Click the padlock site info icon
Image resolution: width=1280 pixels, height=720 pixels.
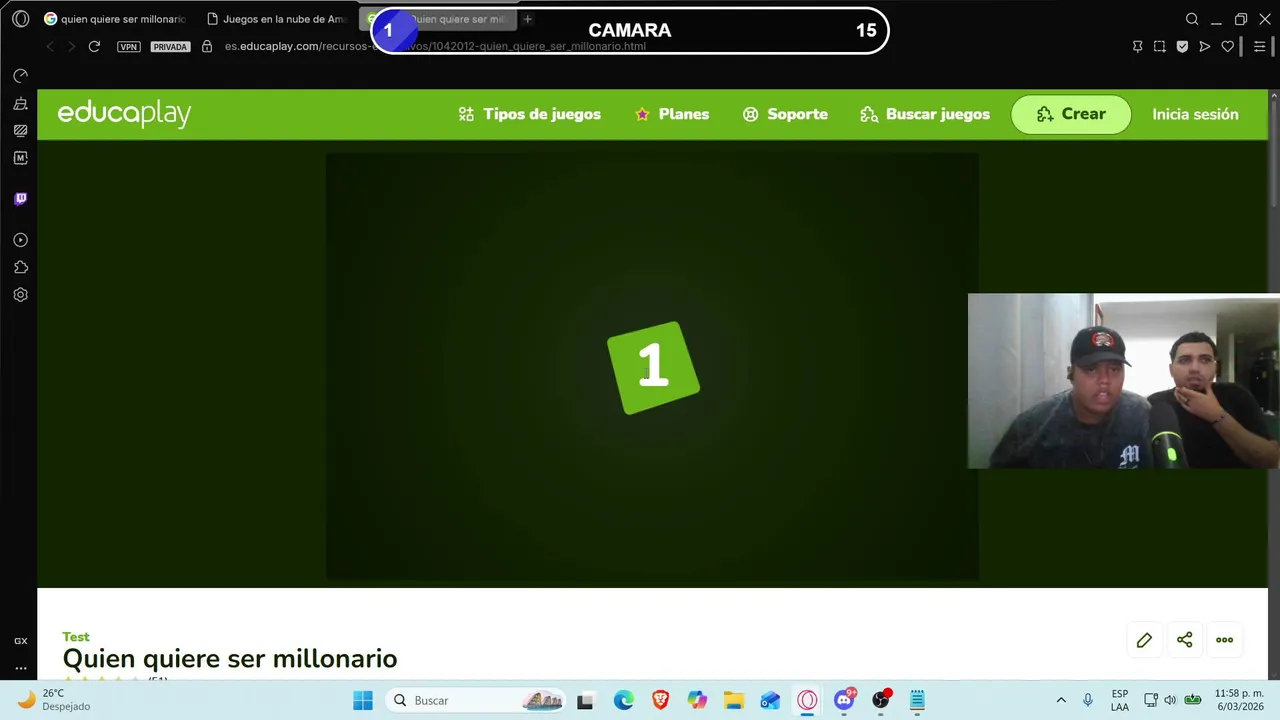pyautogui.click(x=207, y=46)
